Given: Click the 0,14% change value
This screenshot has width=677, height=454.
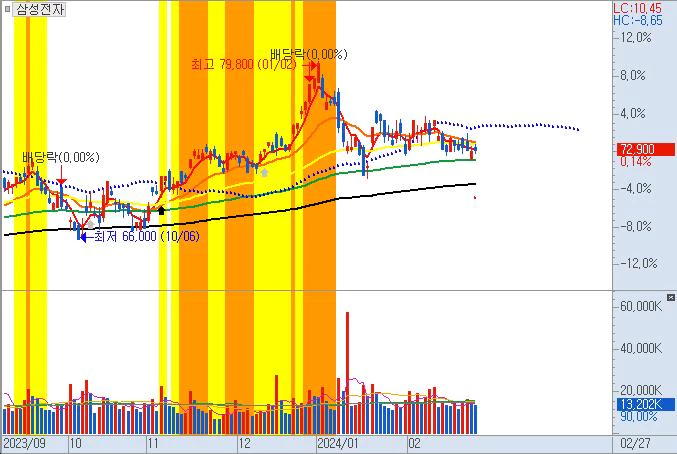Looking at the screenshot, I should (636, 162).
